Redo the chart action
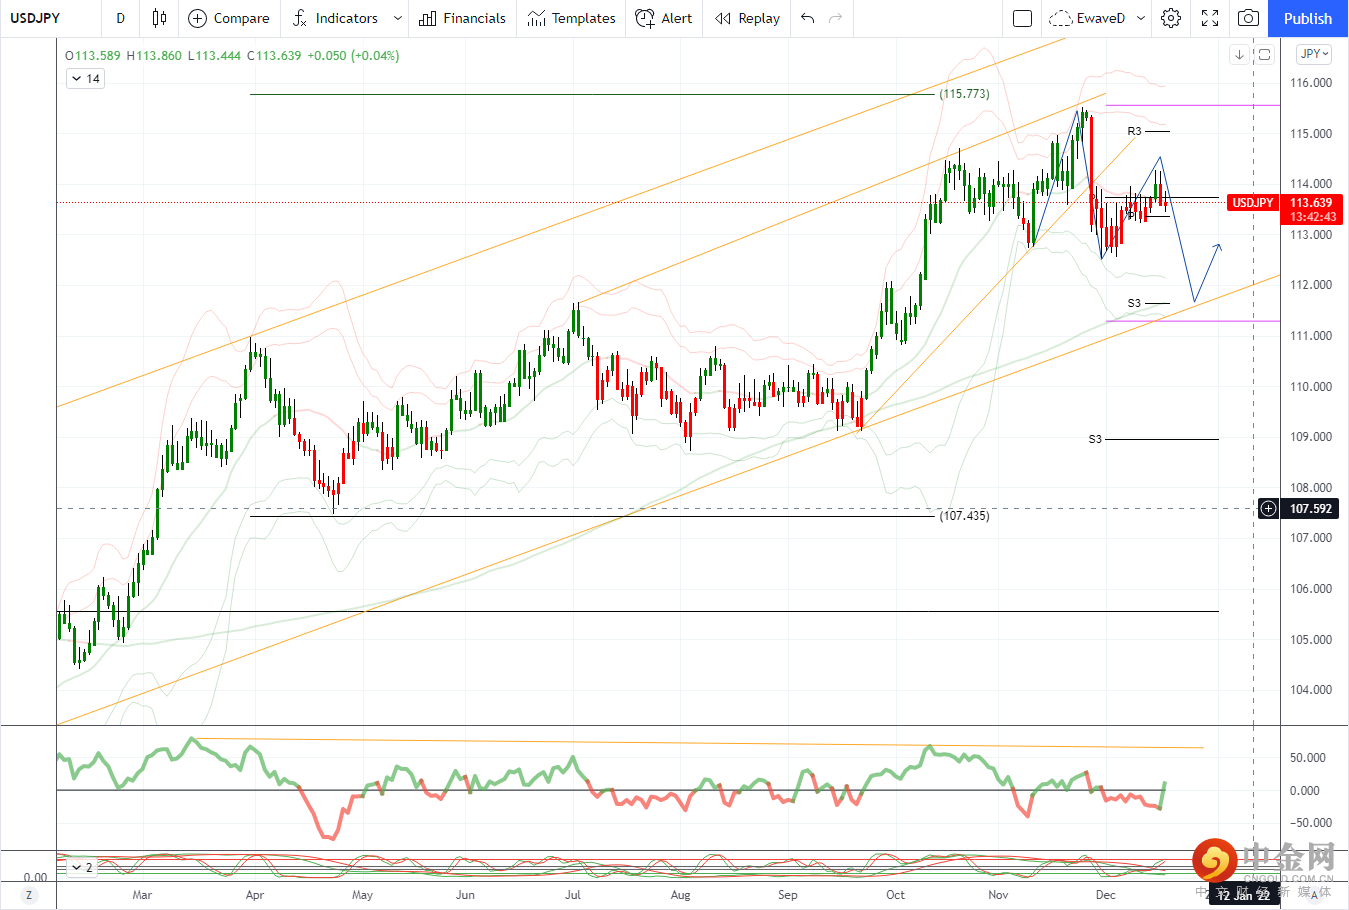1349x910 pixels. point(836,18)
